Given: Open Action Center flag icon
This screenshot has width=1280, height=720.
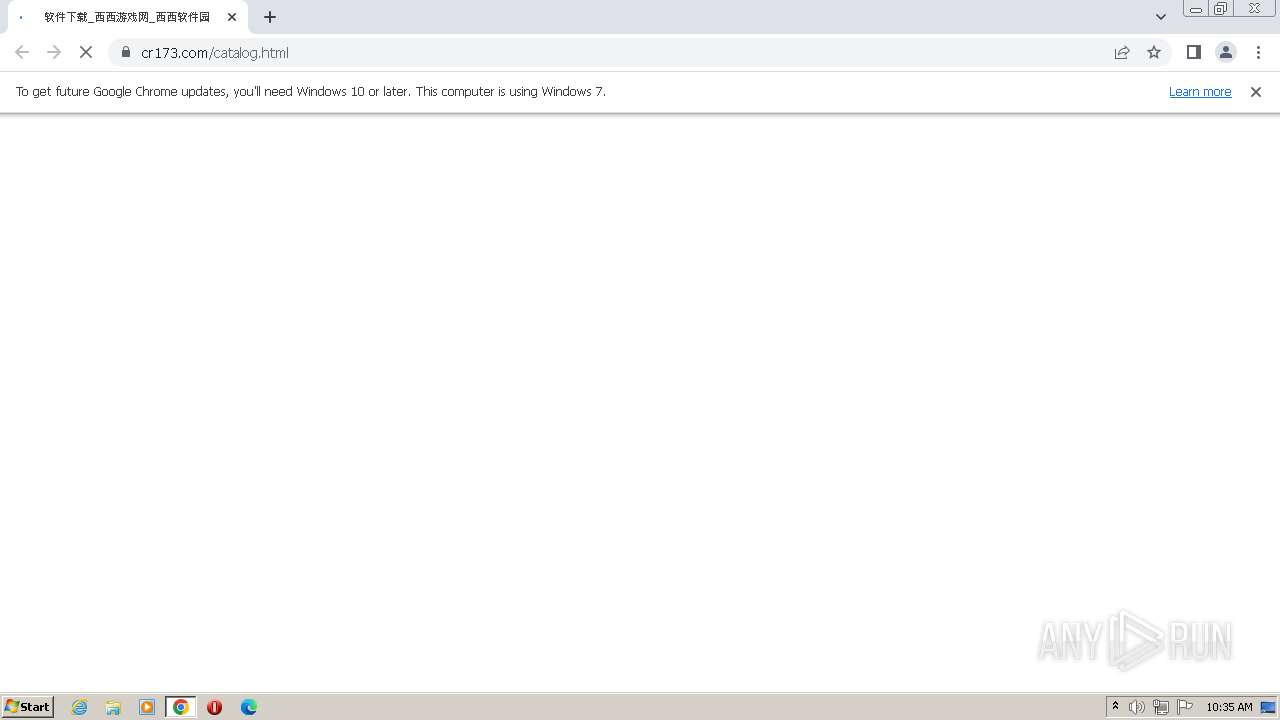Looking at the screenshot, I should tap(1185, 707).
